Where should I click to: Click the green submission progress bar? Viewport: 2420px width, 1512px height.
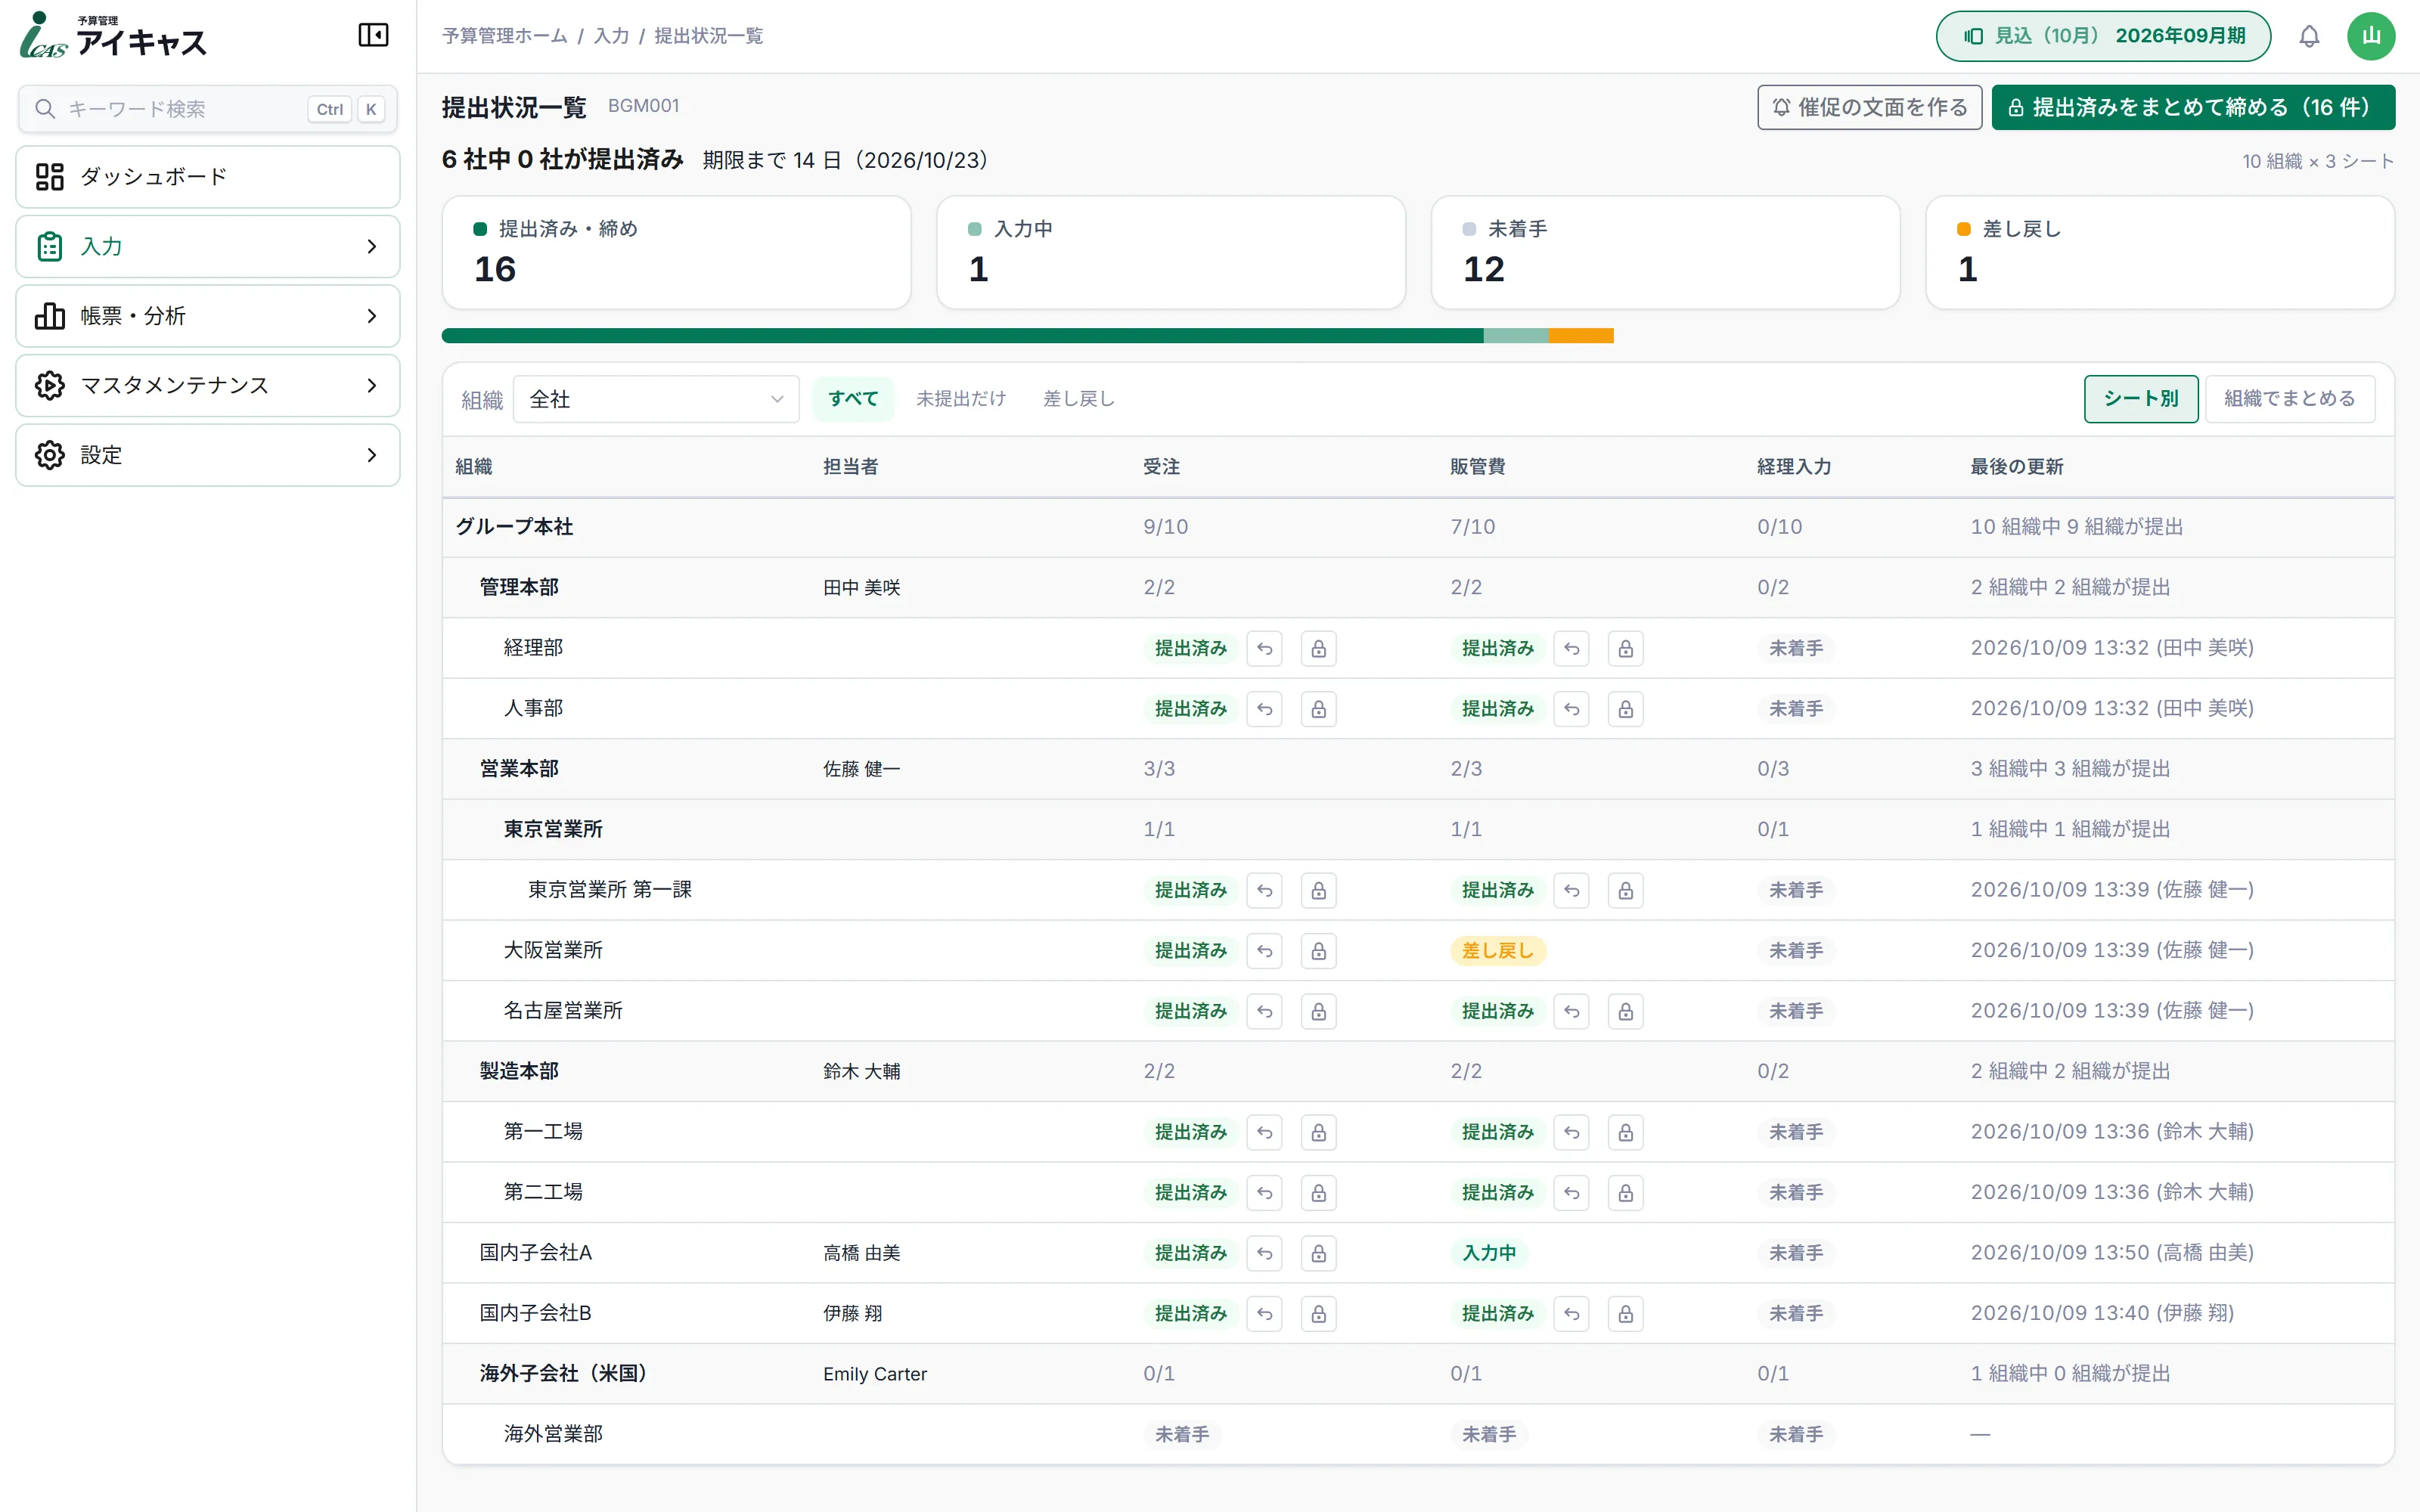pyautogui.click(x=962, y=336)
